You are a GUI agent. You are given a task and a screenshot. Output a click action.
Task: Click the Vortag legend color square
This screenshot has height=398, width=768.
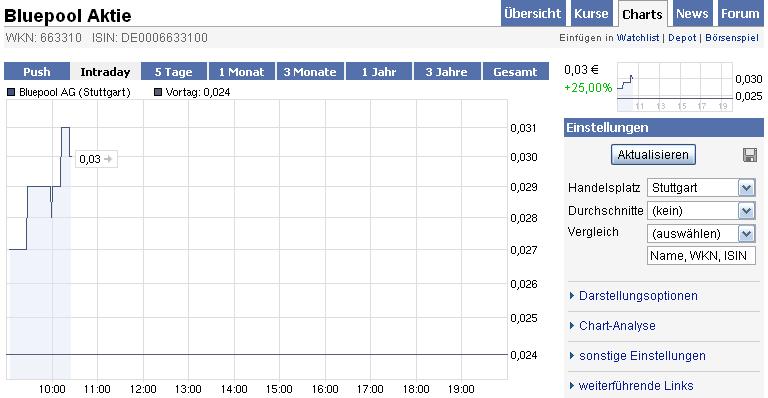coord(158,92)
